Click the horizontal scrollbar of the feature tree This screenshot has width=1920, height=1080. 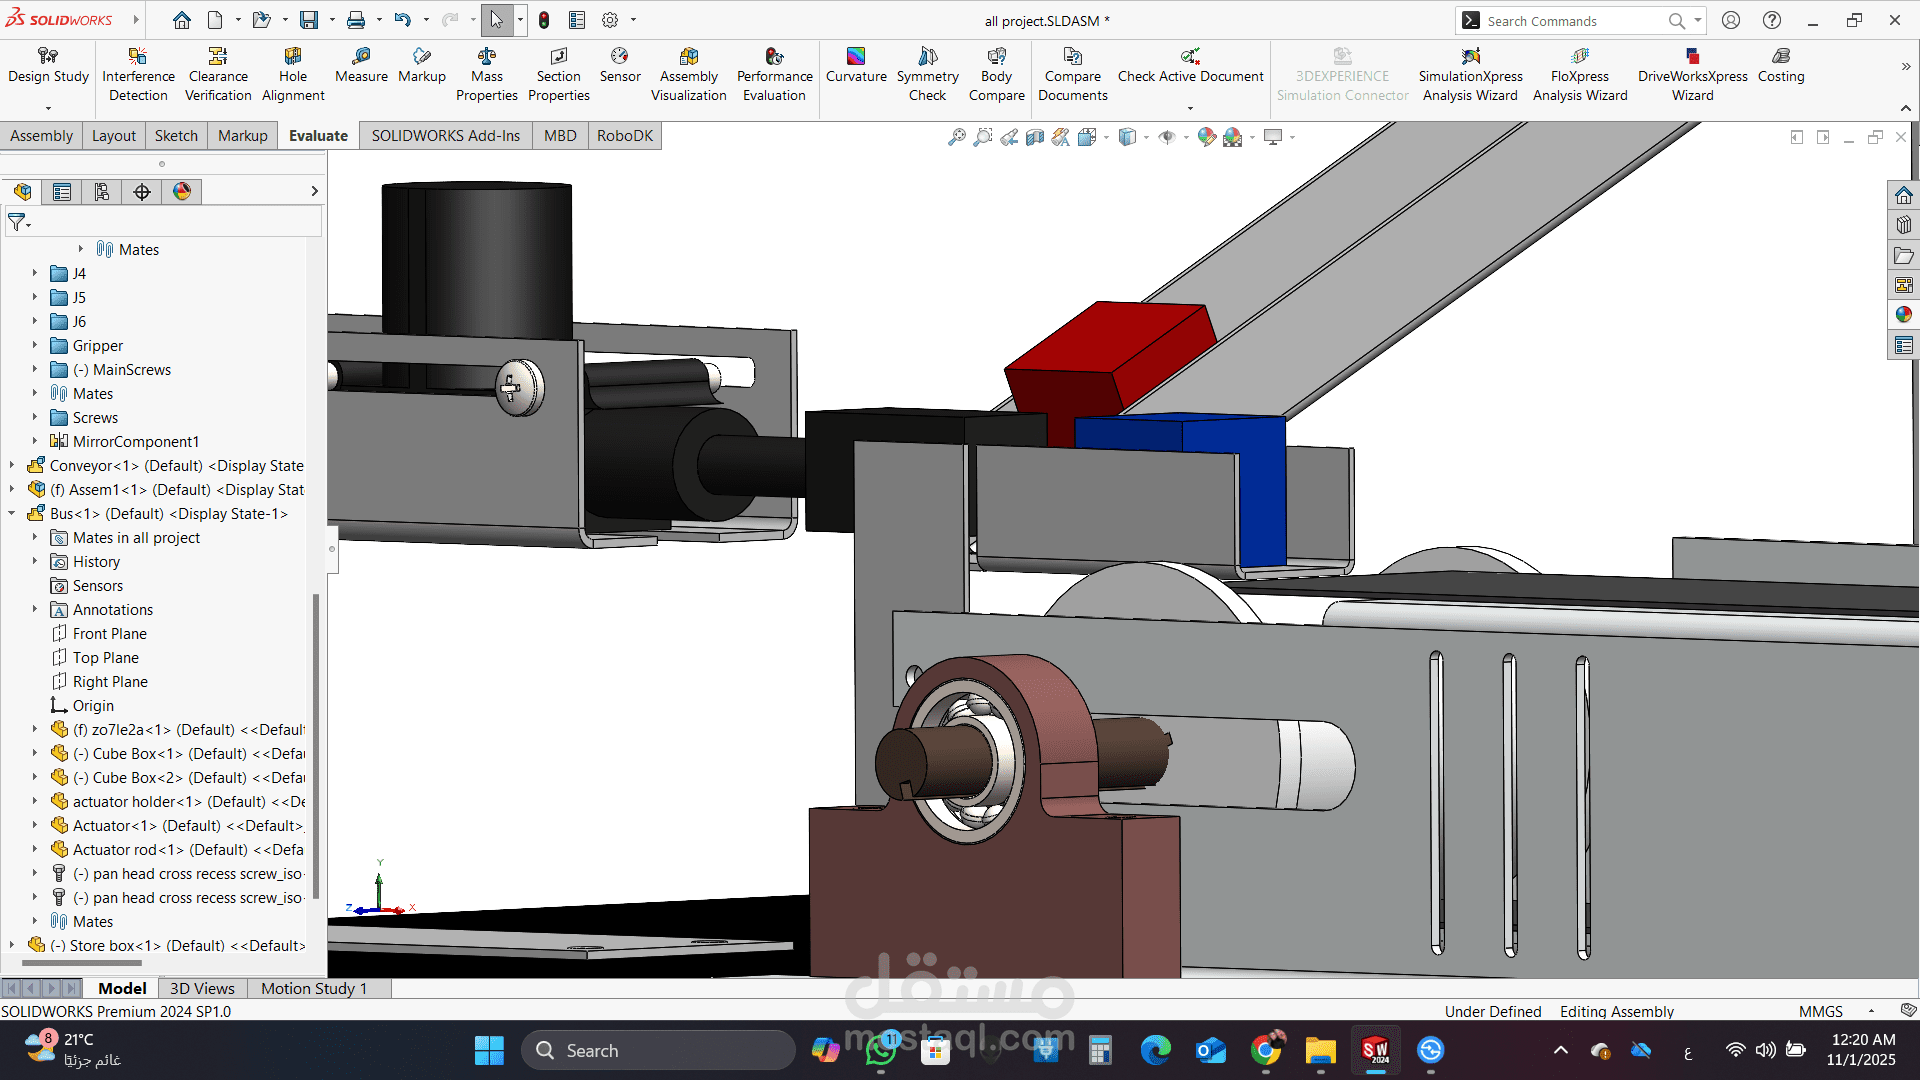(82, 963)
